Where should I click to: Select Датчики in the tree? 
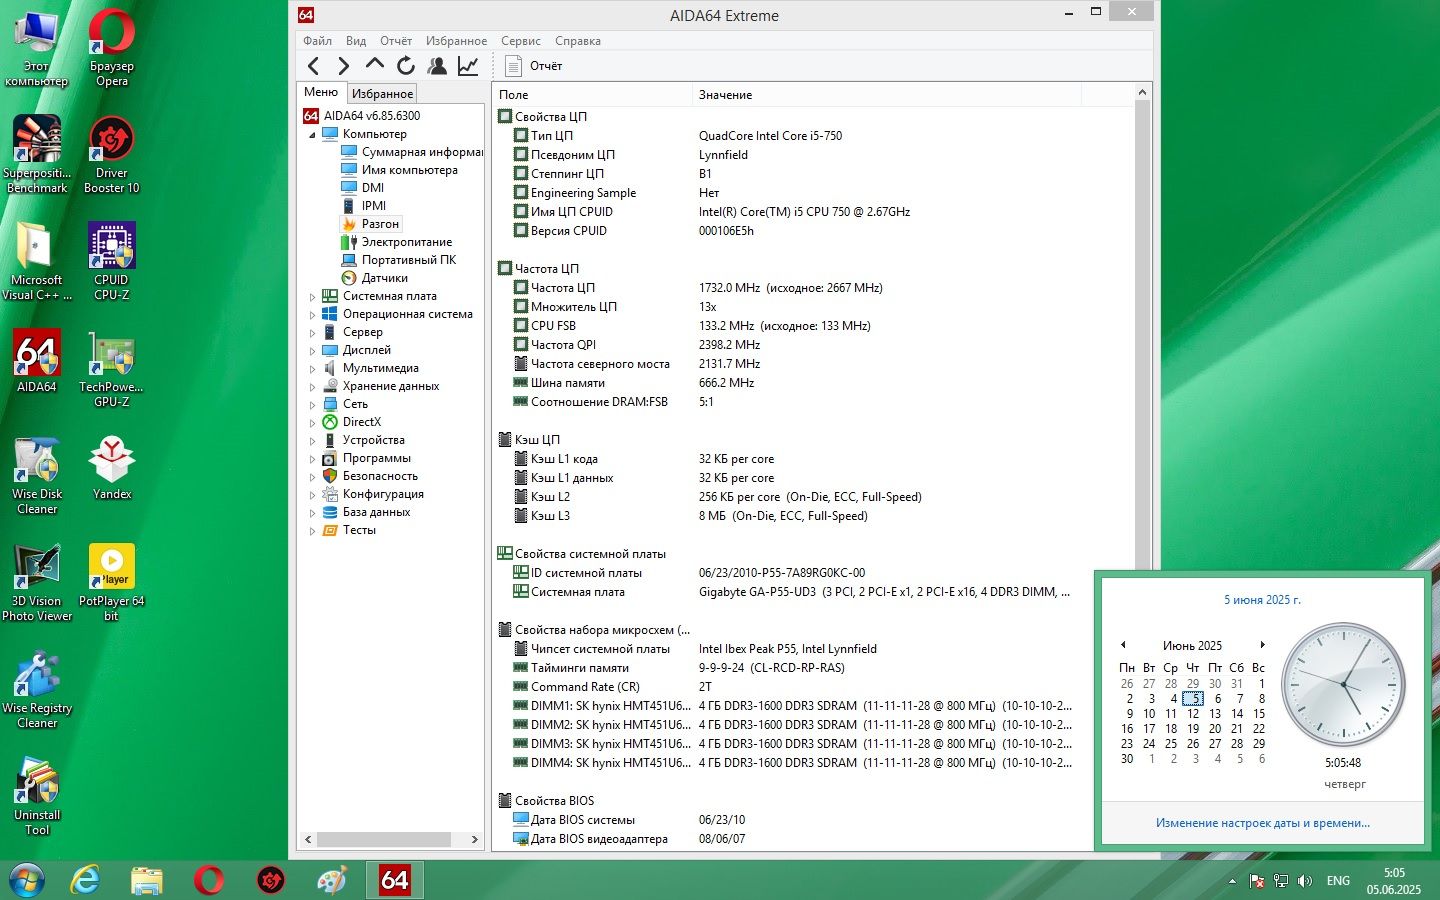tap(385, 278)
